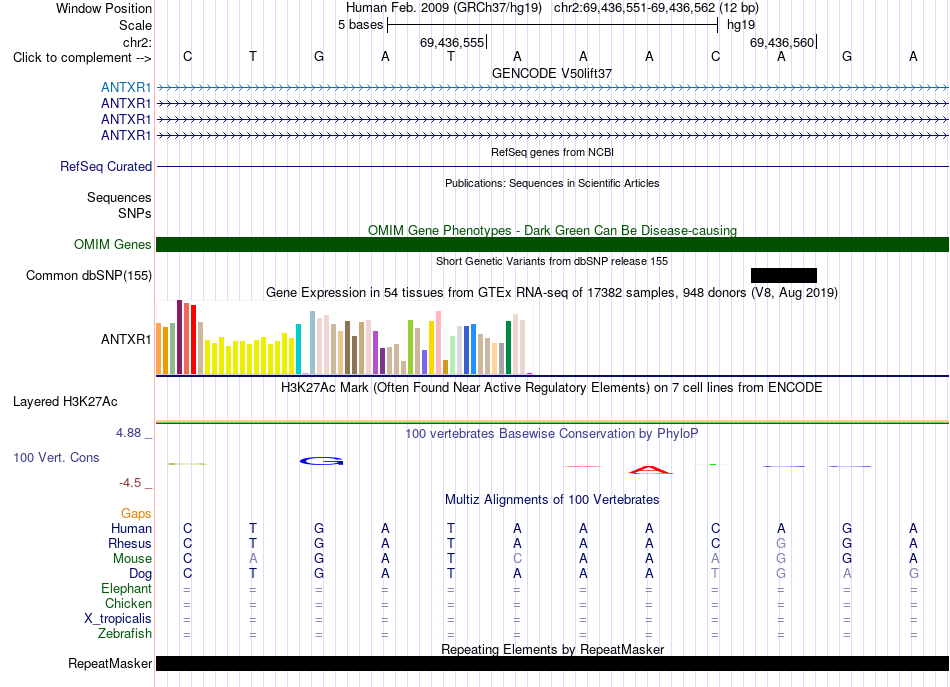
Task: Click the dark green GTEx expression bar
Action: point(508,348)
